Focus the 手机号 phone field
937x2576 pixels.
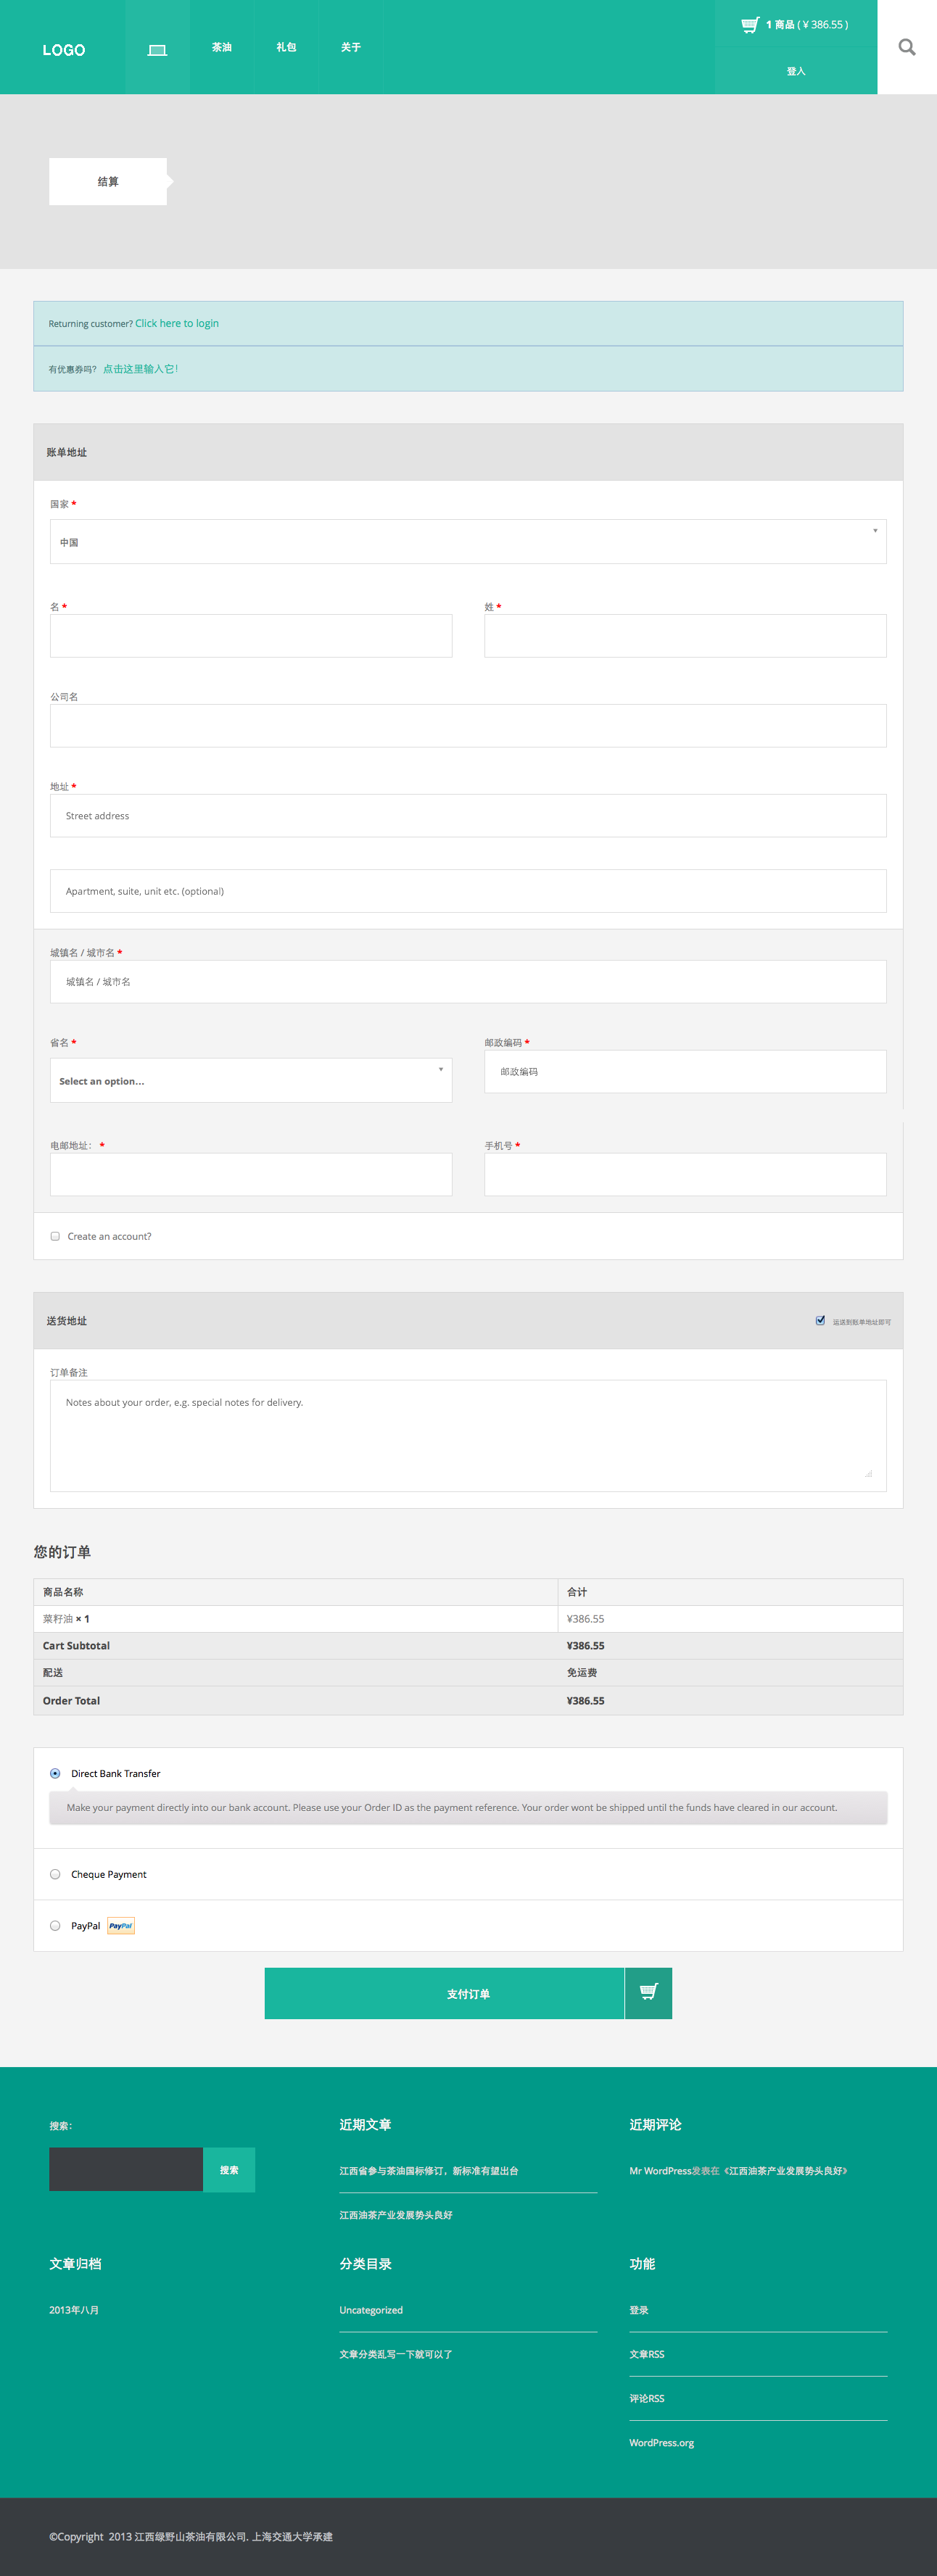685,1175
